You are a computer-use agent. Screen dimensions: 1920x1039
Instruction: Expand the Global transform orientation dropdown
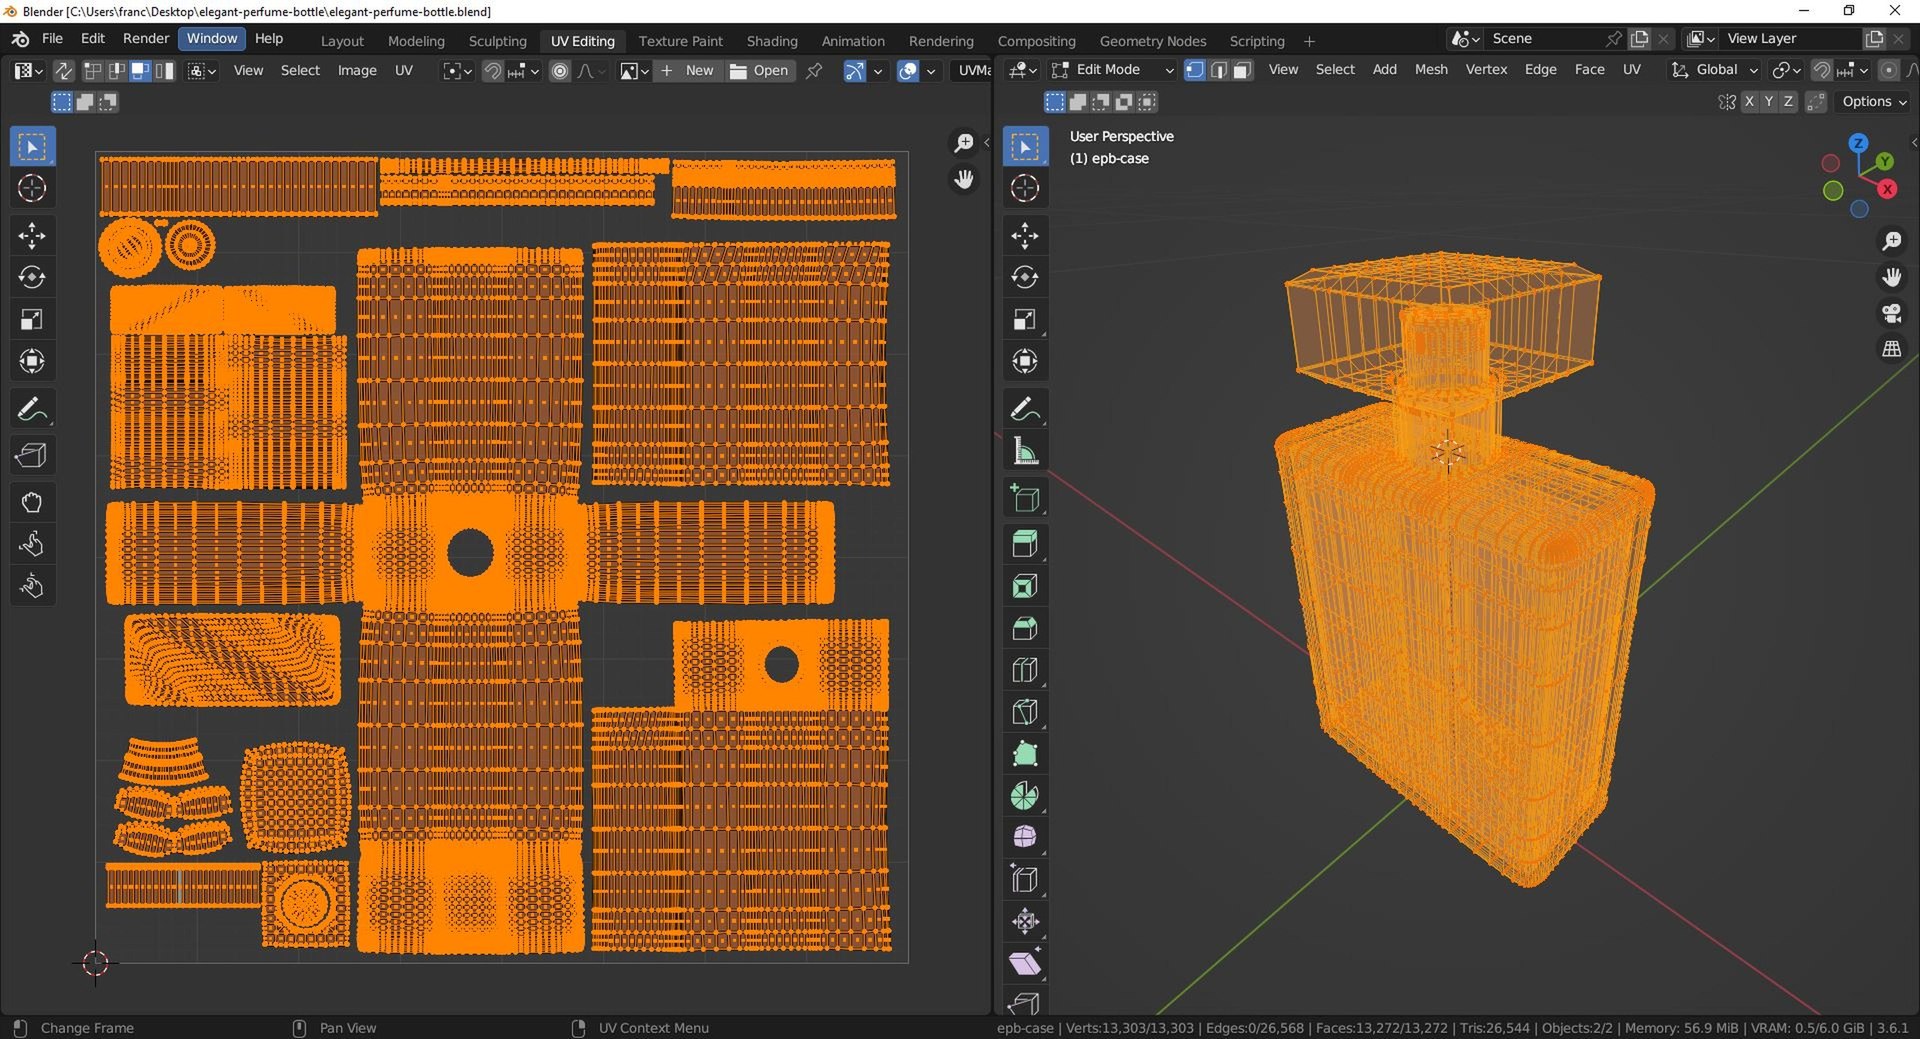(x=1714, y=70)
